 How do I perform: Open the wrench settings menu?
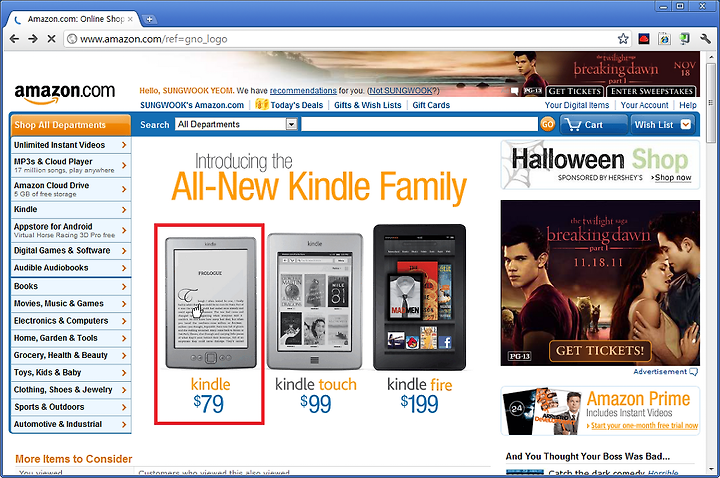(x=705, y=39)
